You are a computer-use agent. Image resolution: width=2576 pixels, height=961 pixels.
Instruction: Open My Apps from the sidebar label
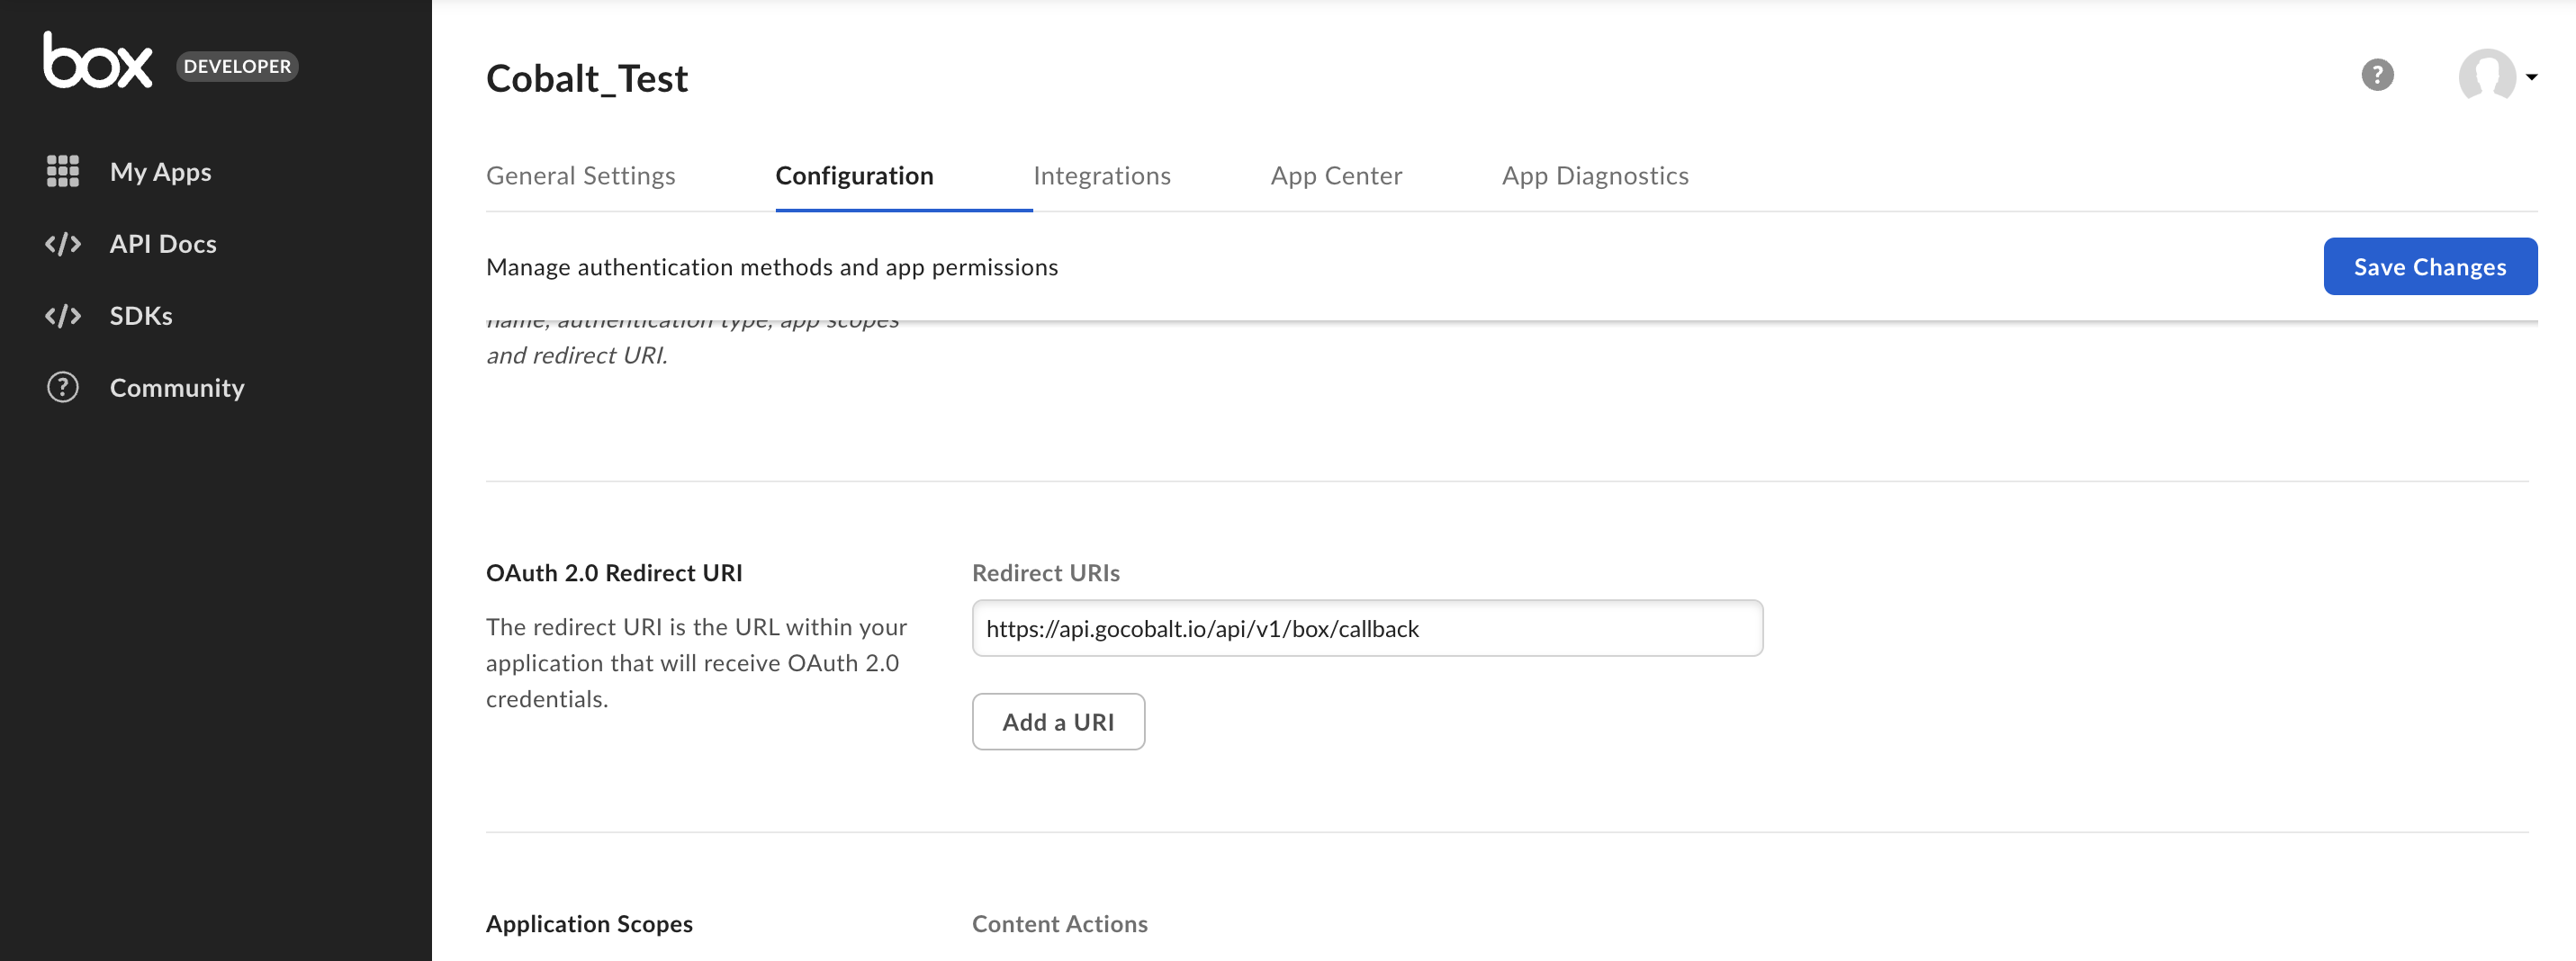tap(160, 171)
